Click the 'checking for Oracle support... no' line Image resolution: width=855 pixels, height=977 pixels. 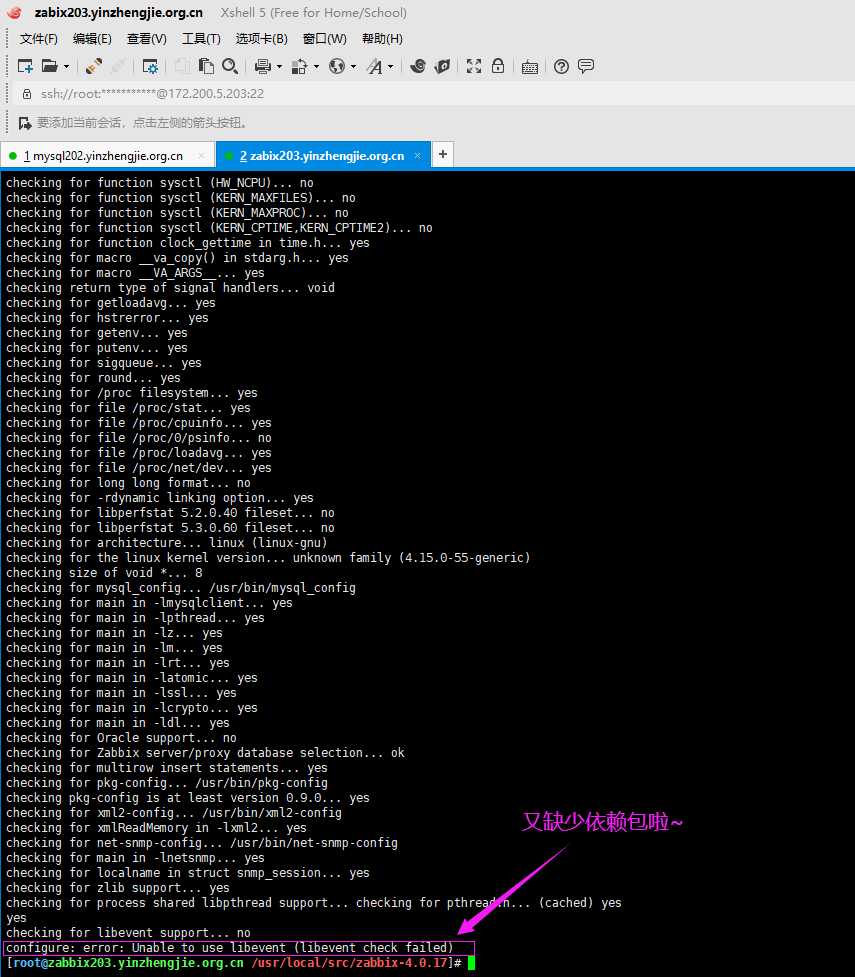coord(121,738)
